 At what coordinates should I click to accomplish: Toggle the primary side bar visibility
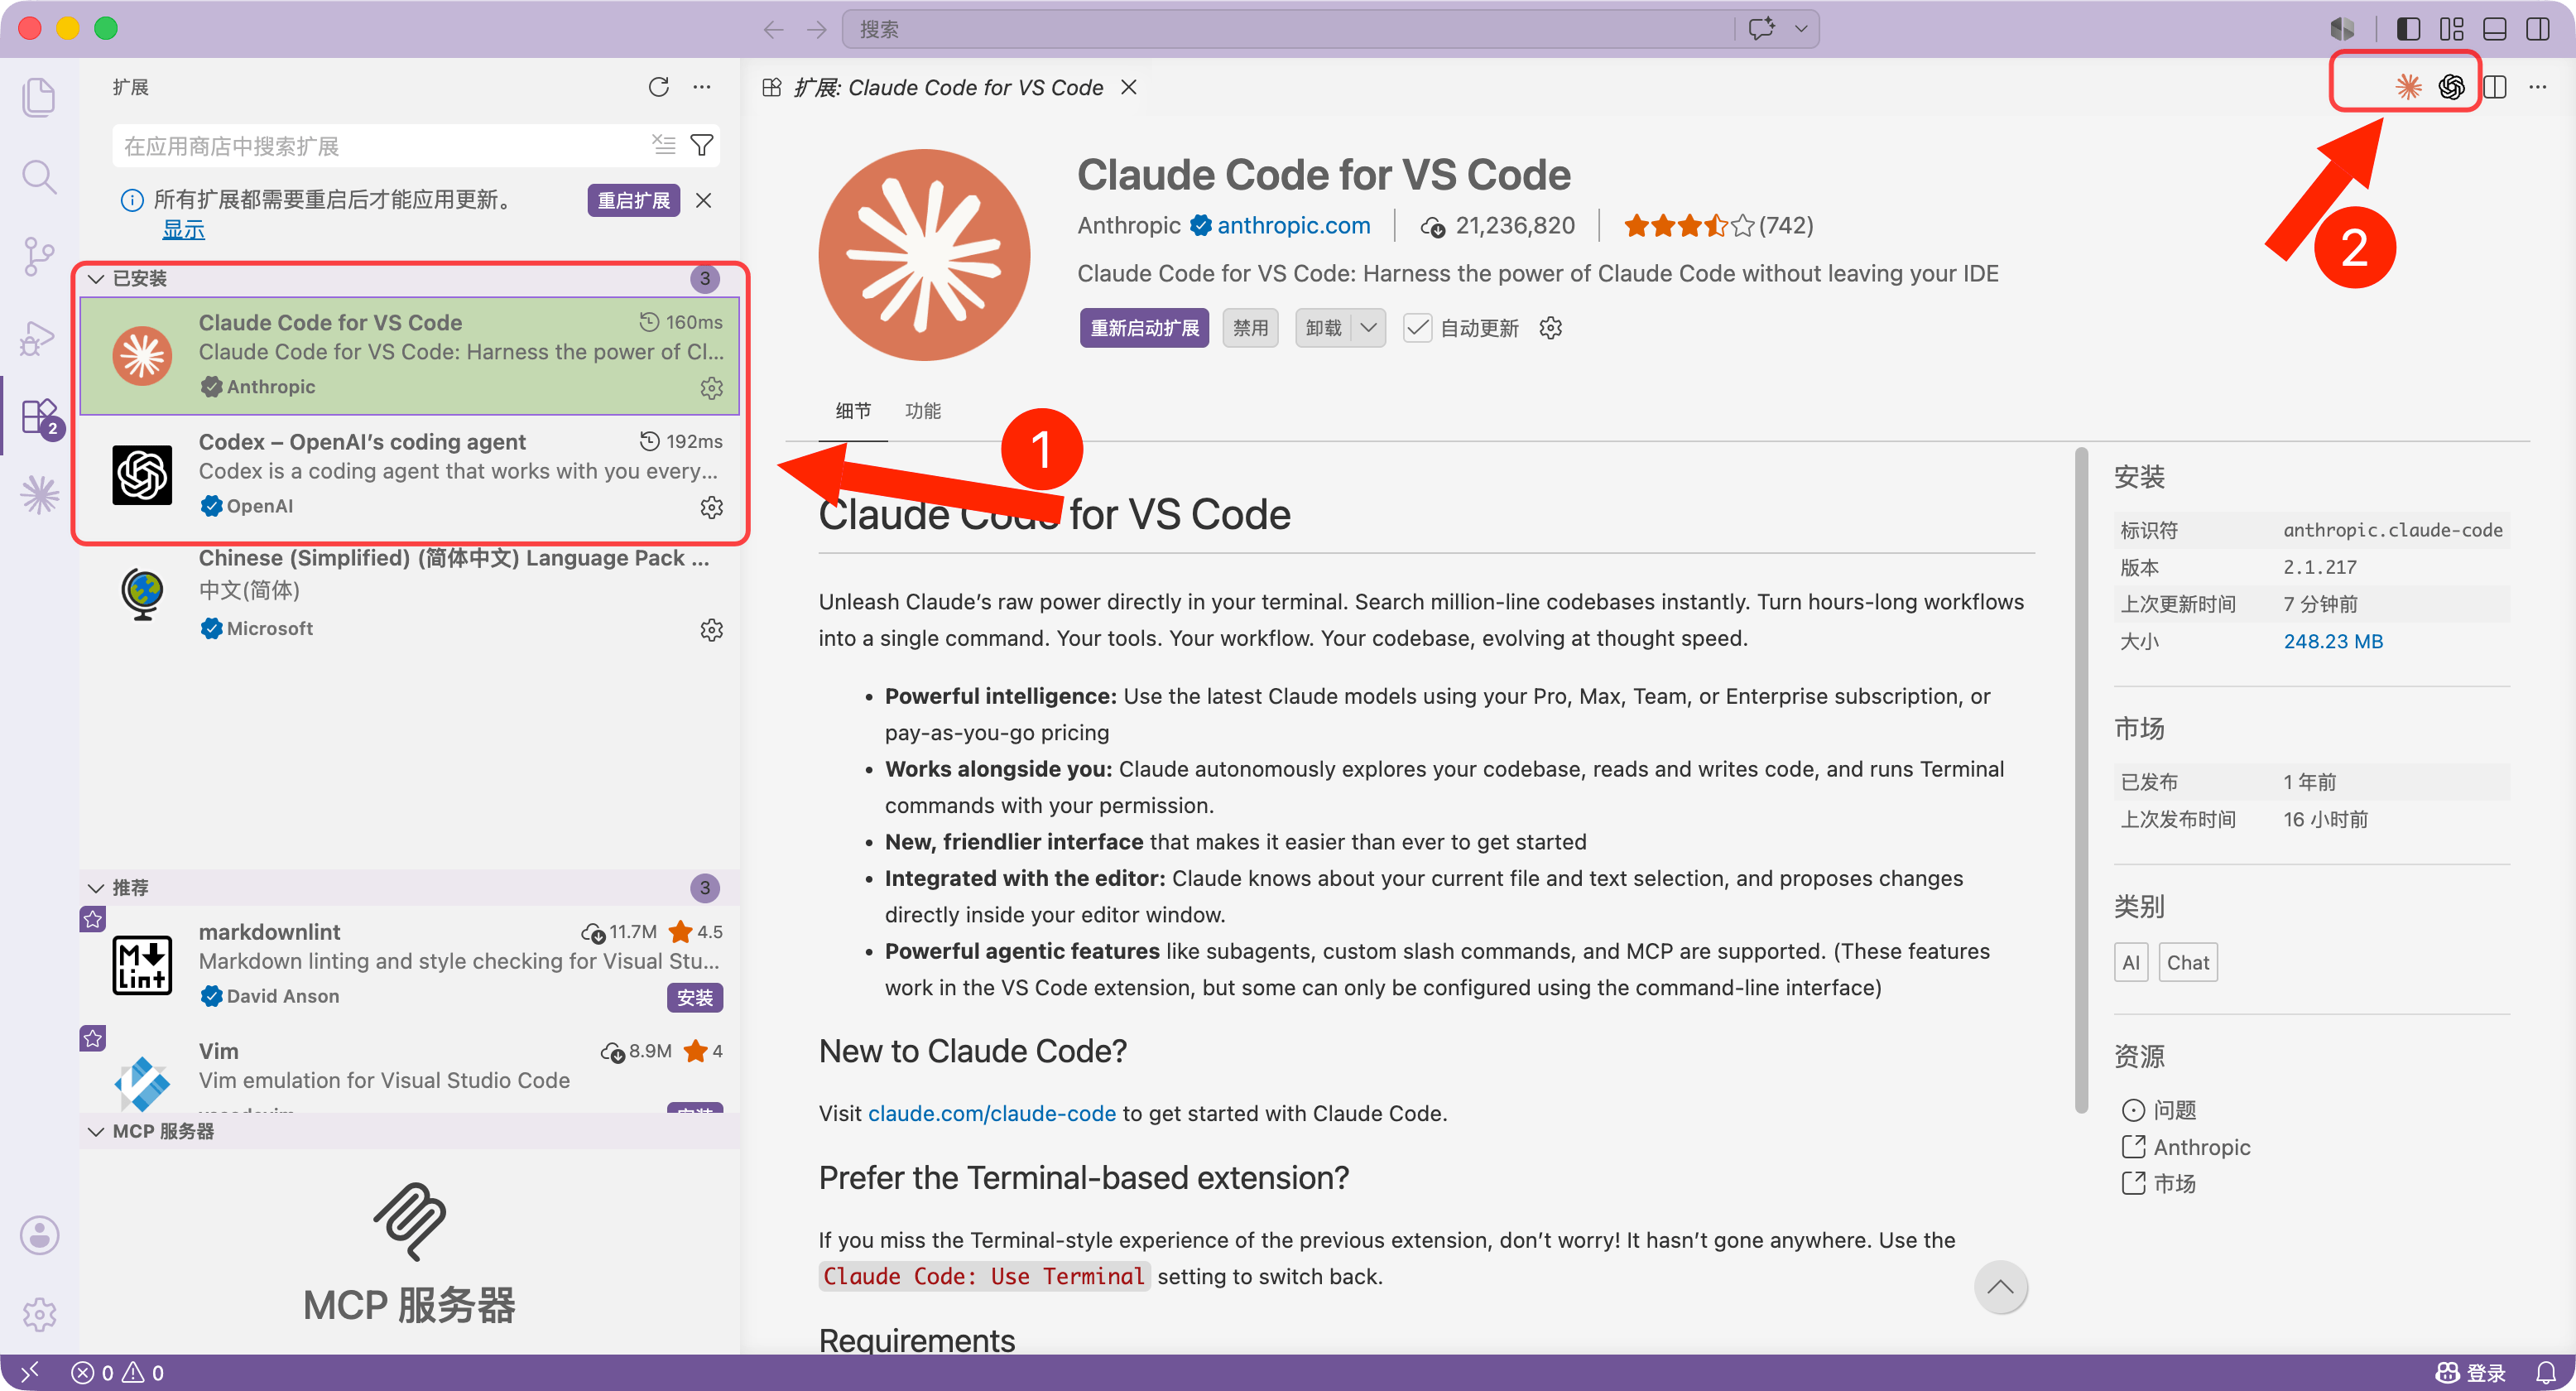(2409, 29)
